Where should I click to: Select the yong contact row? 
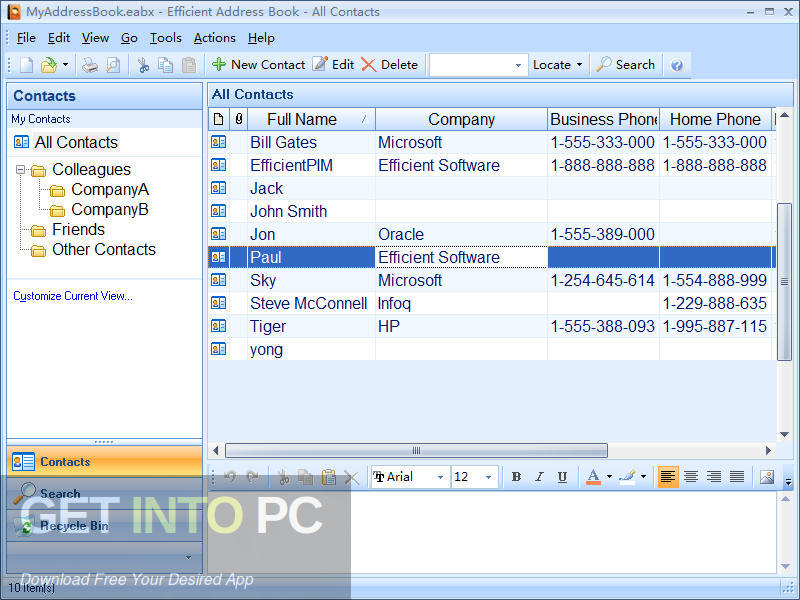tap(492, 349)
